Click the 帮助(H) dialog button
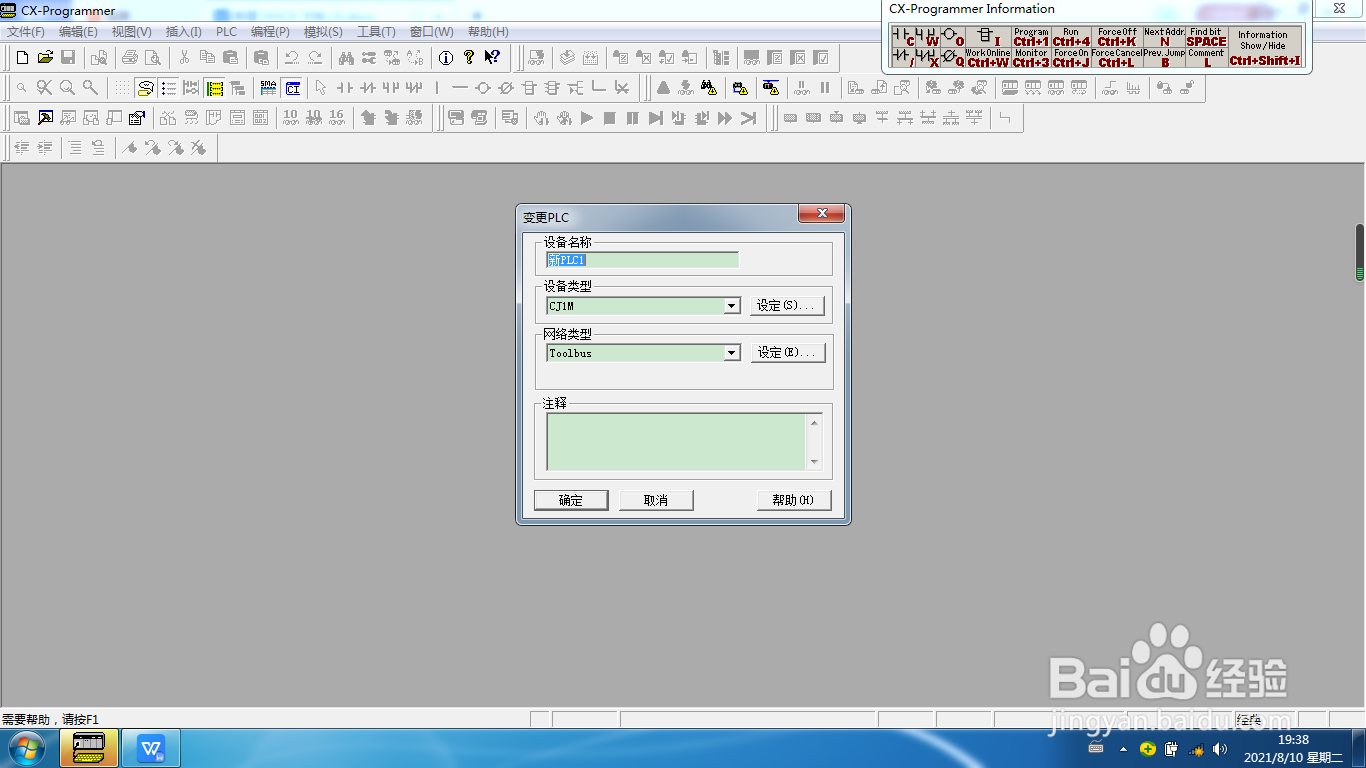 point(794,500)
